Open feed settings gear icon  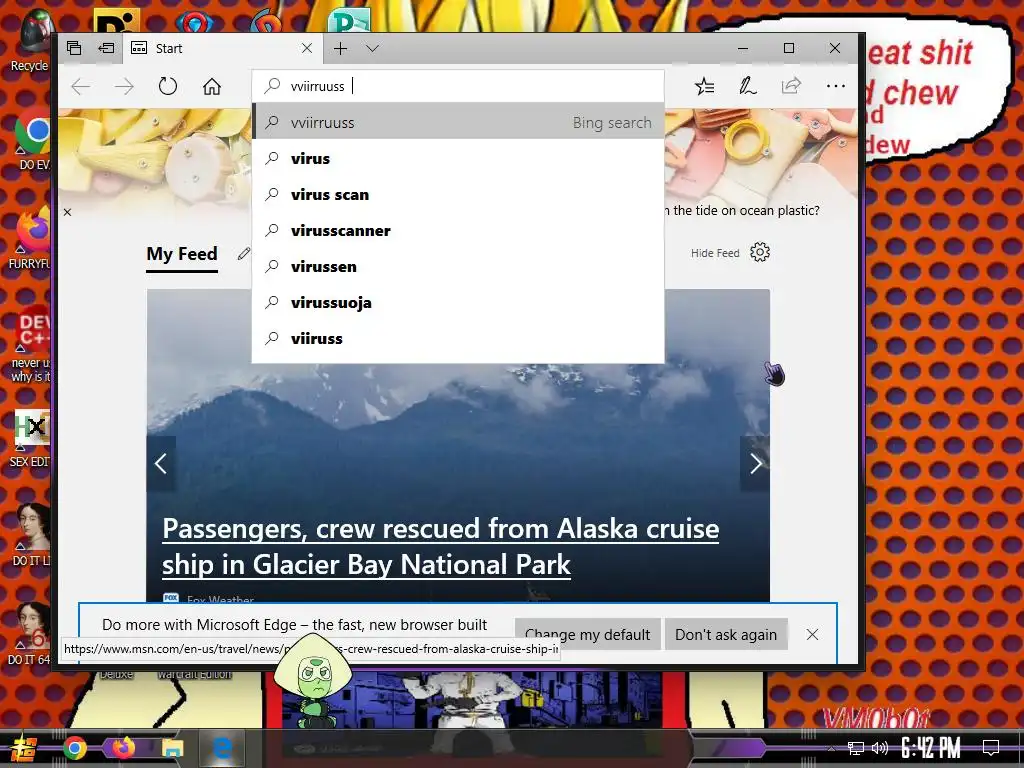760,252
